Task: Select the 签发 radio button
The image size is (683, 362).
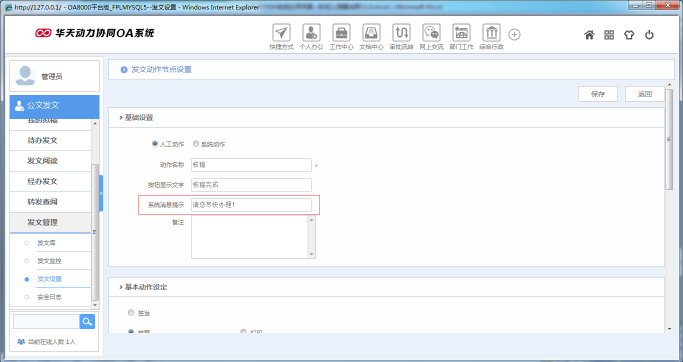Action: pyautogui.click(x=131, y=312)
